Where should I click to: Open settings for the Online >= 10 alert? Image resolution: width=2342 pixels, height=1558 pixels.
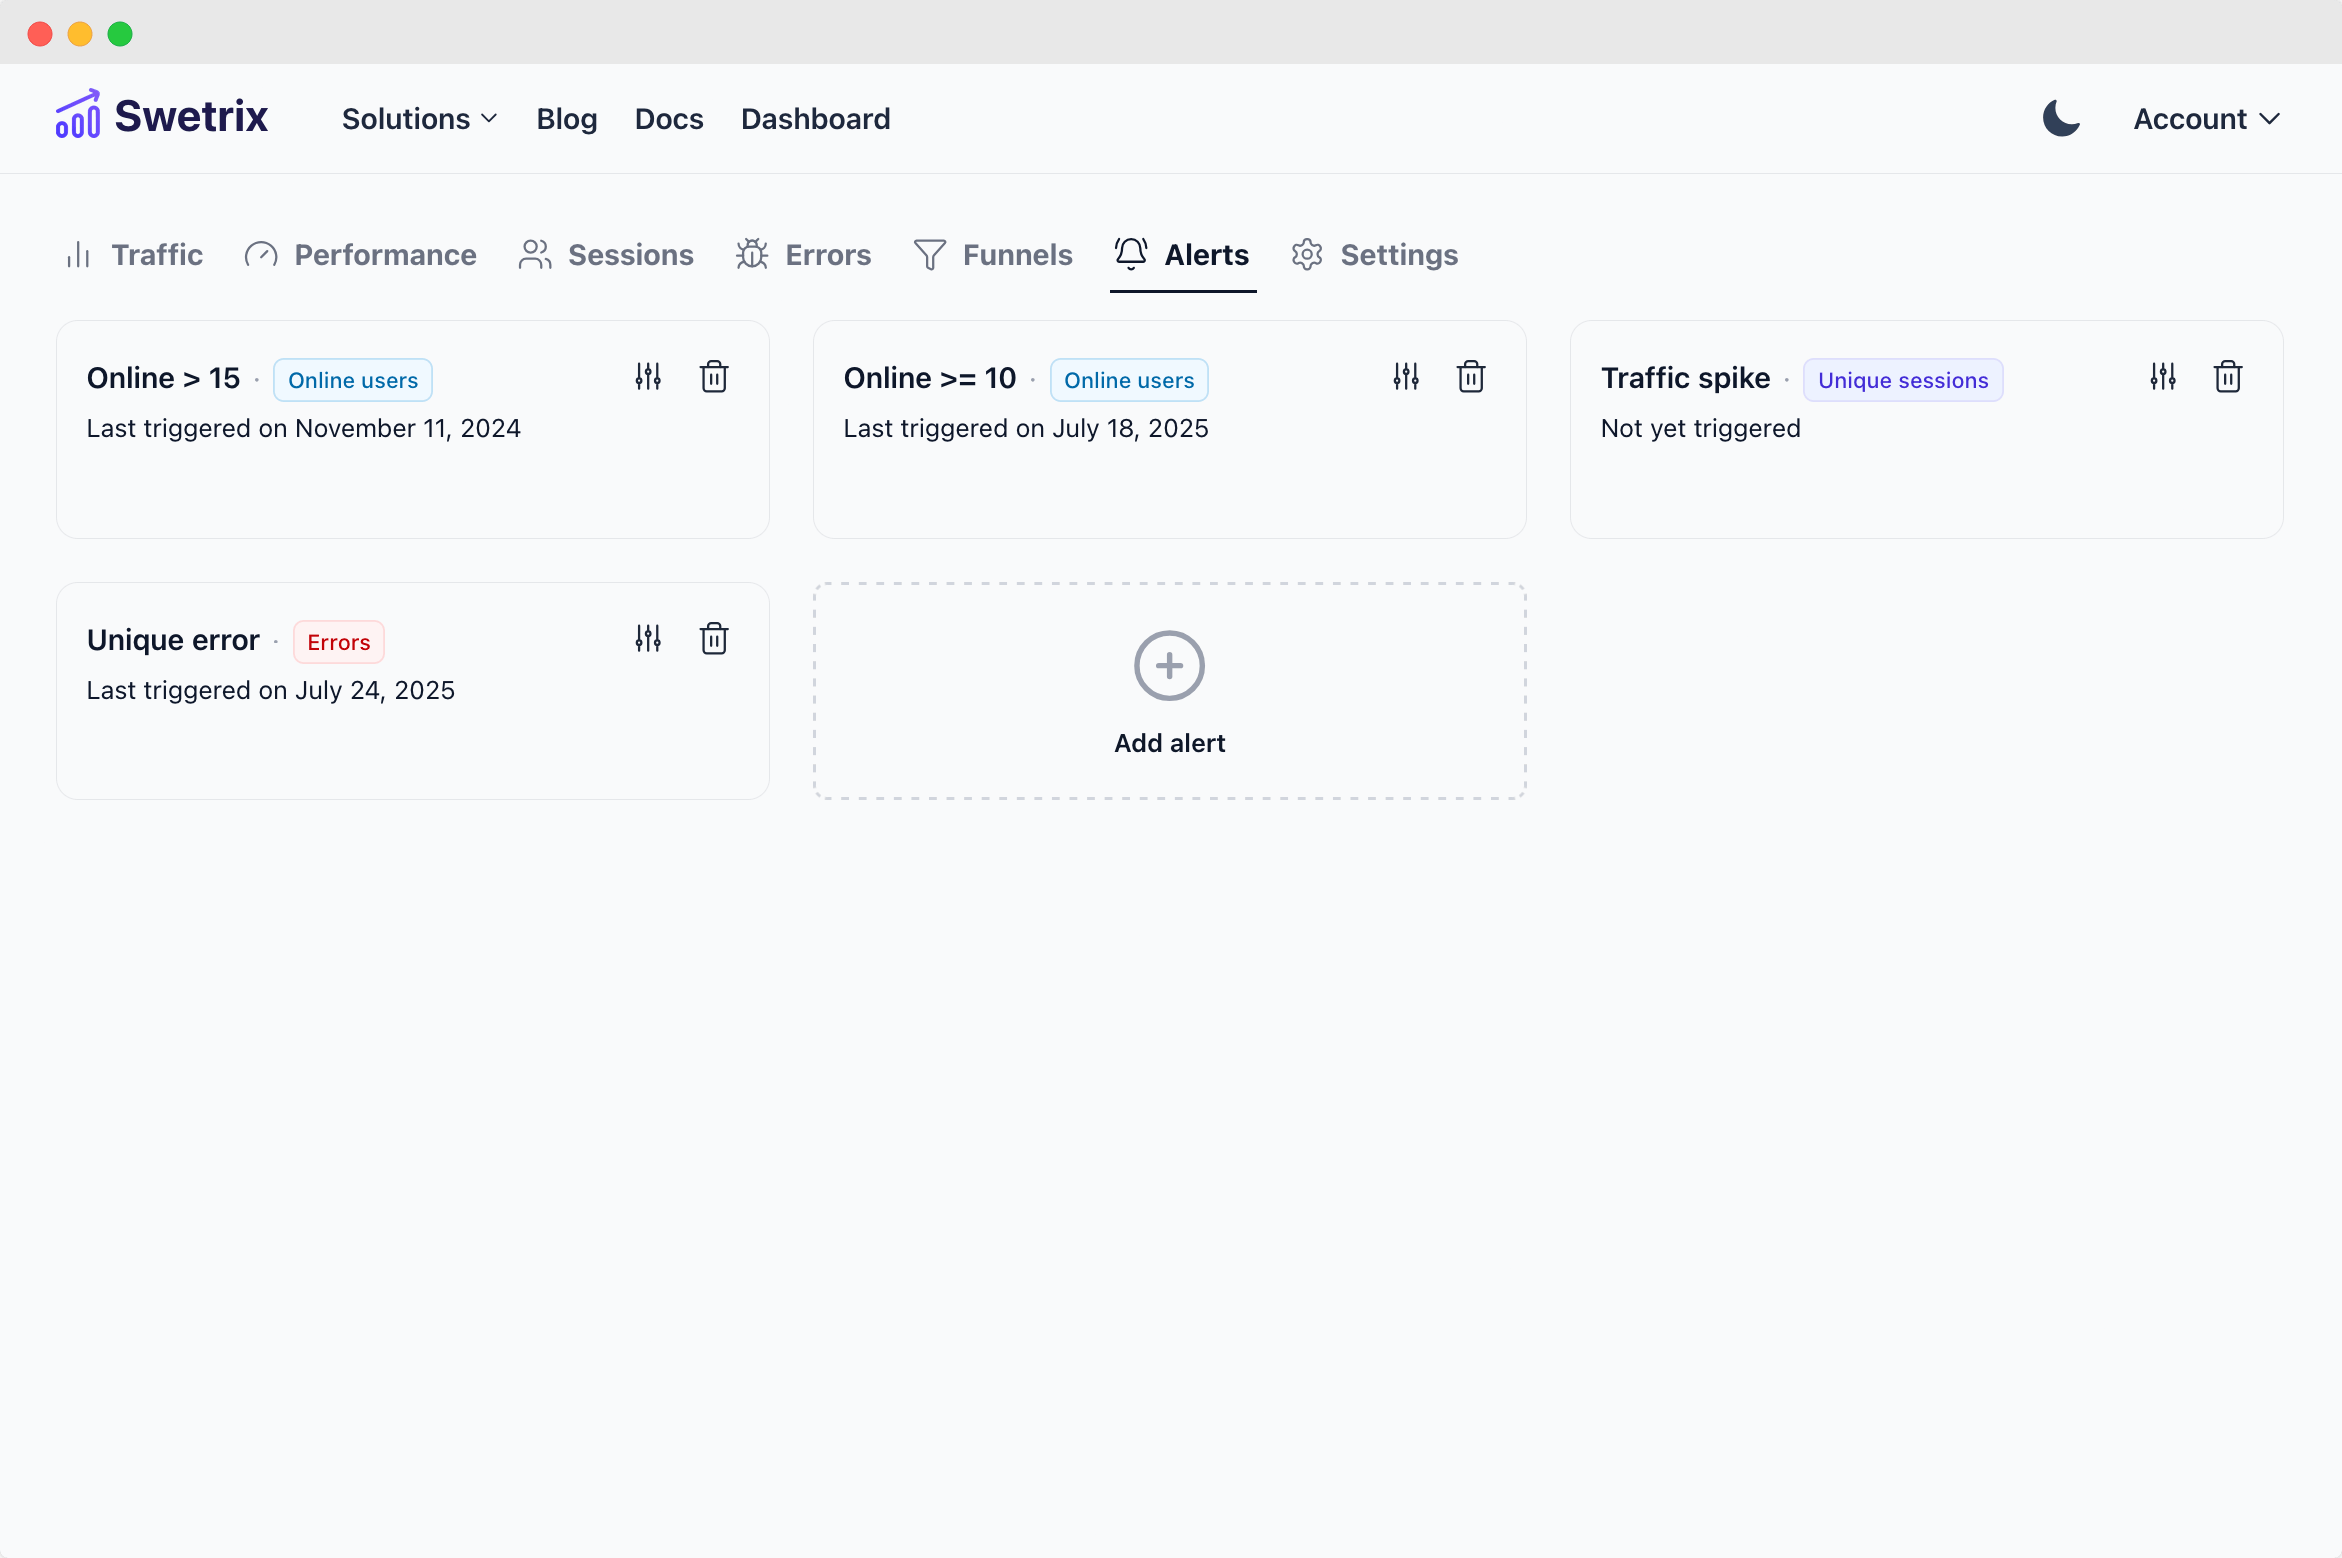pyautogui.click(x=1406, y=377)
